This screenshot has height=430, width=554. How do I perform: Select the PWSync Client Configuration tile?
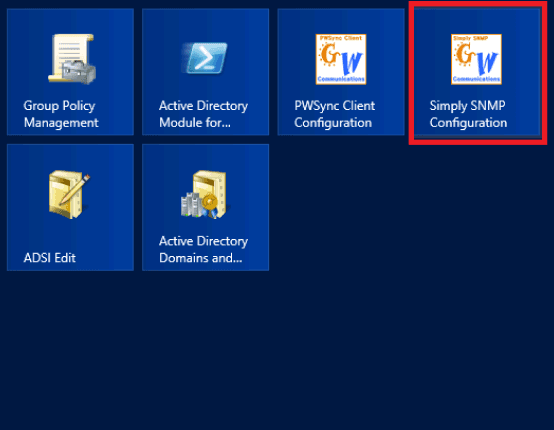click(x=341, y=72)
